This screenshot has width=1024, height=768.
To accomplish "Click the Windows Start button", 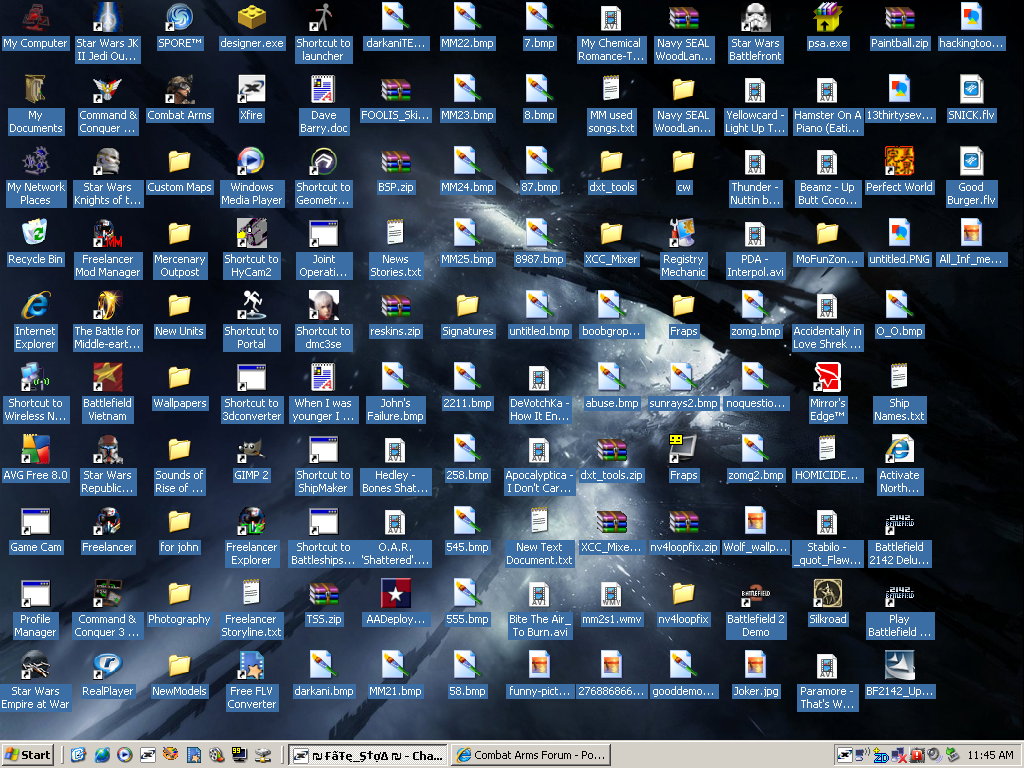I will pos(27,755).
